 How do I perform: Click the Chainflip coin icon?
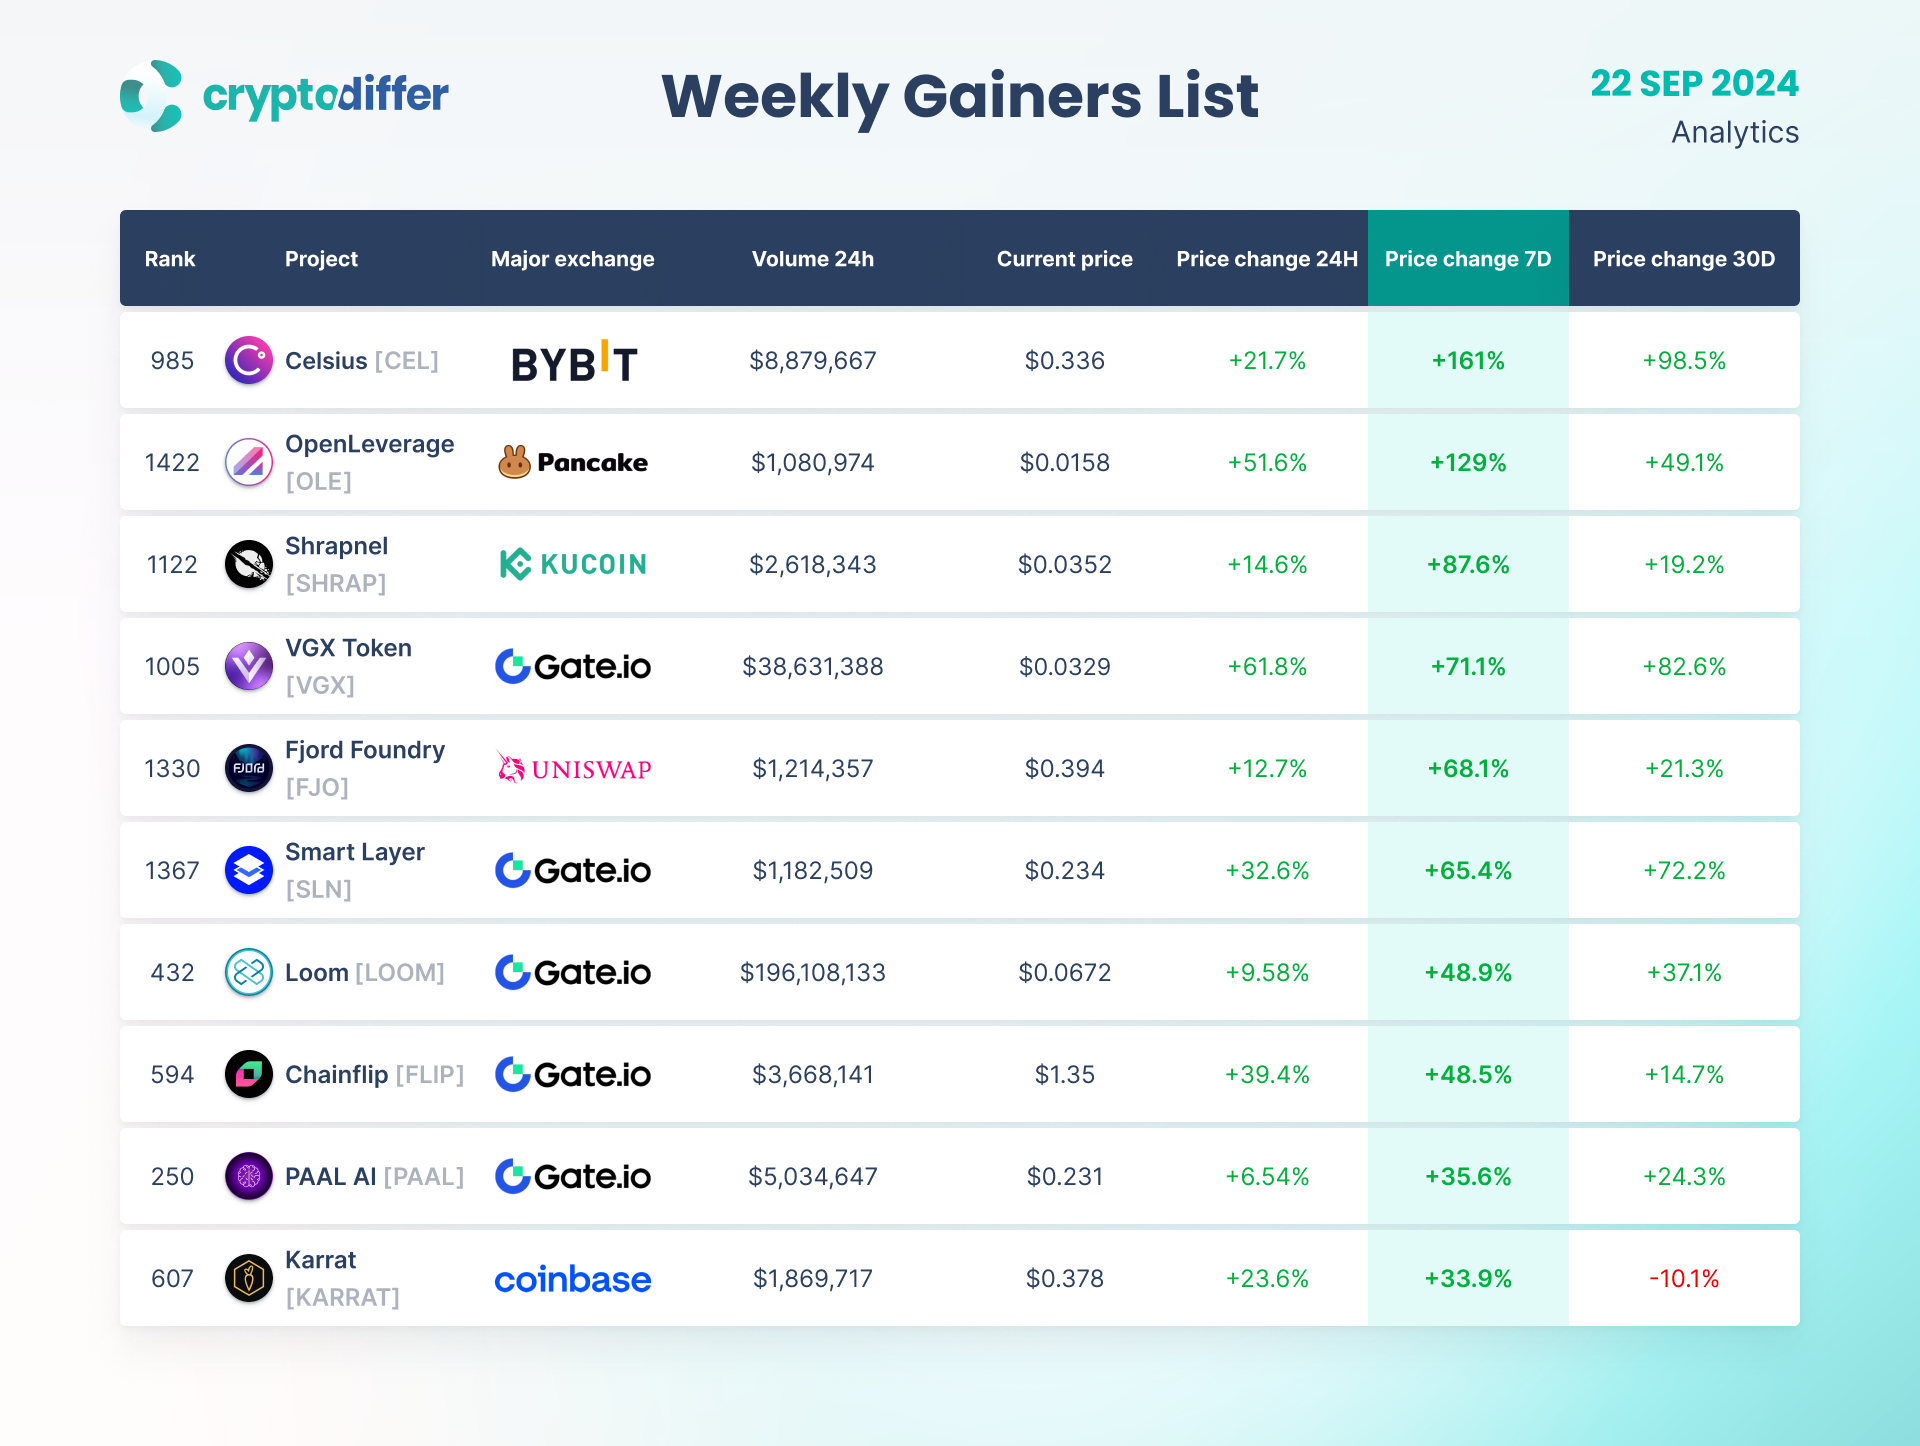click(x=249, y=1074)
